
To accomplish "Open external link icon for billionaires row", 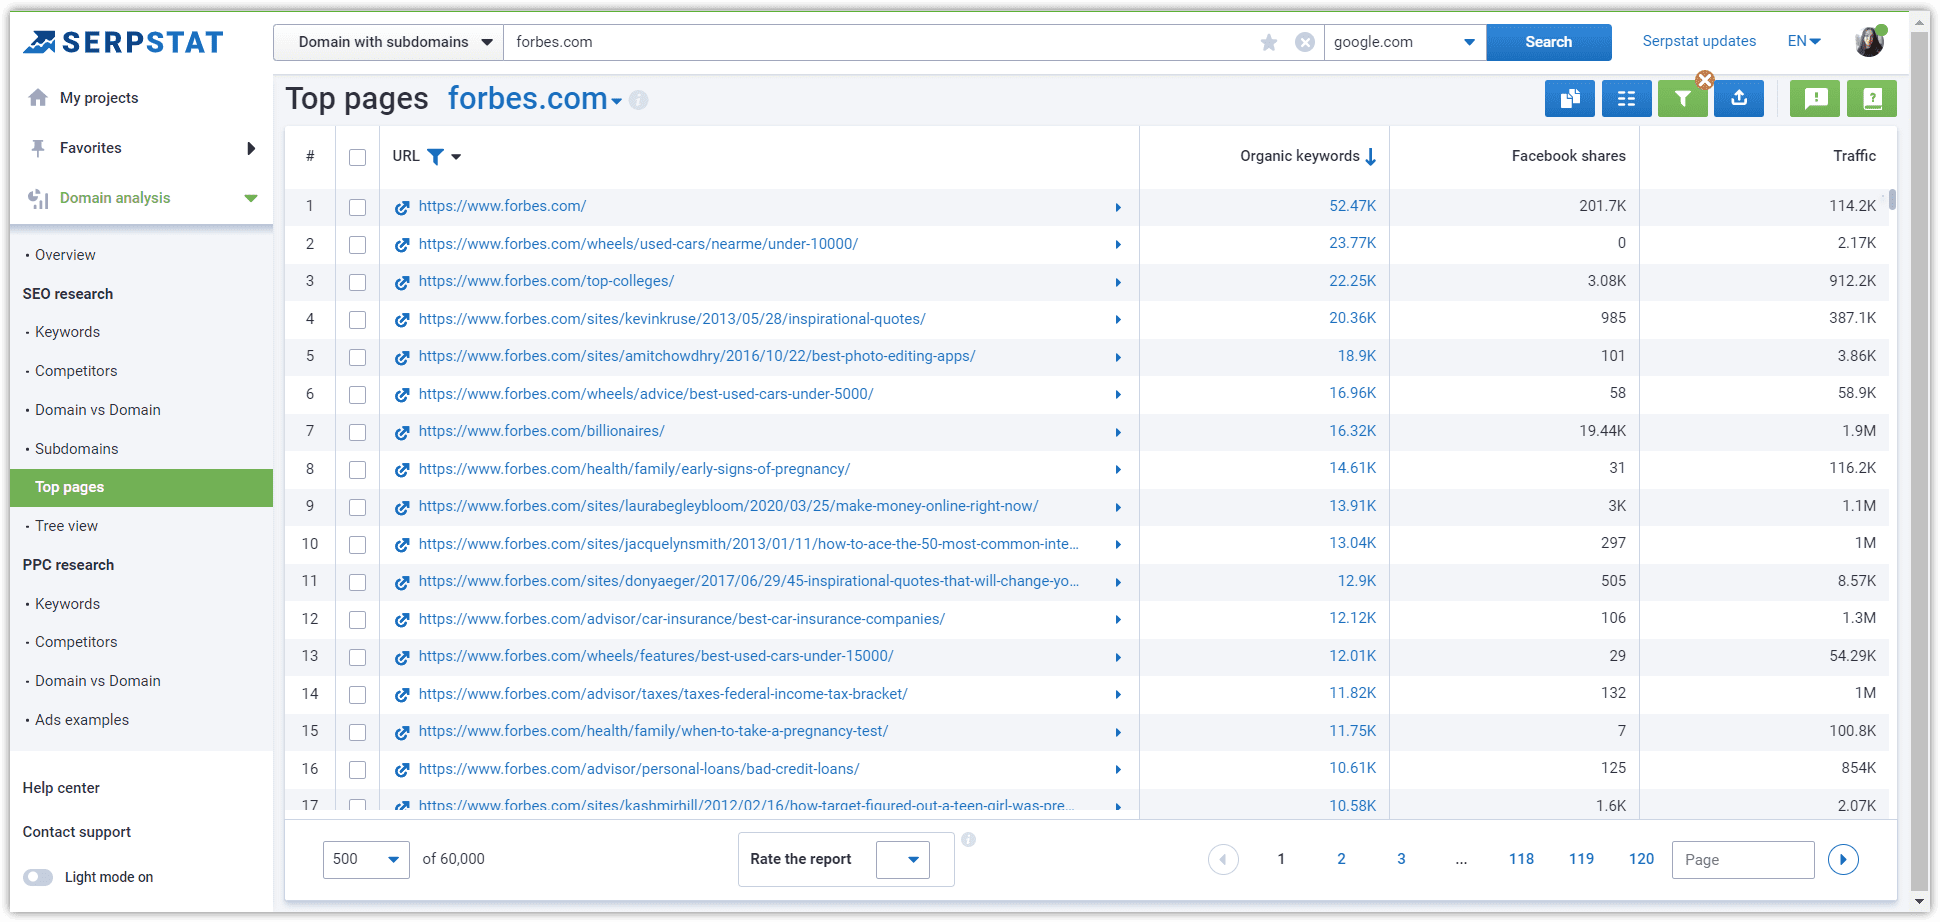I will pyautogui.click(x=402, y=432).
